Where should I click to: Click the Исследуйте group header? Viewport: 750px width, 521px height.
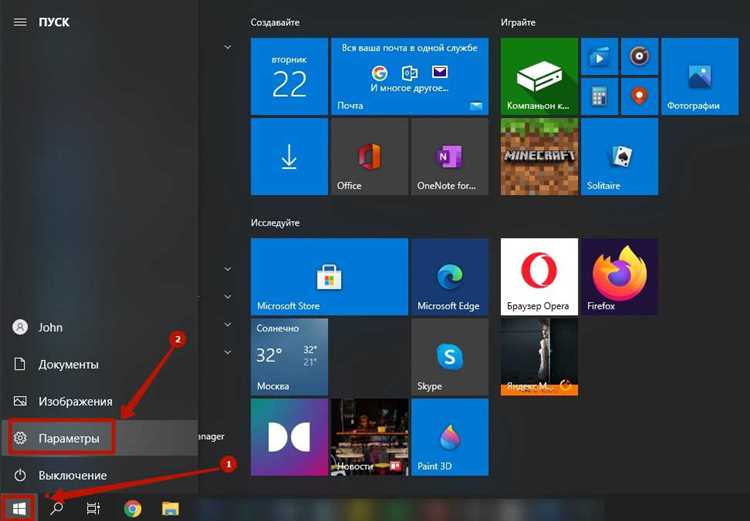(x=275, y=222)
